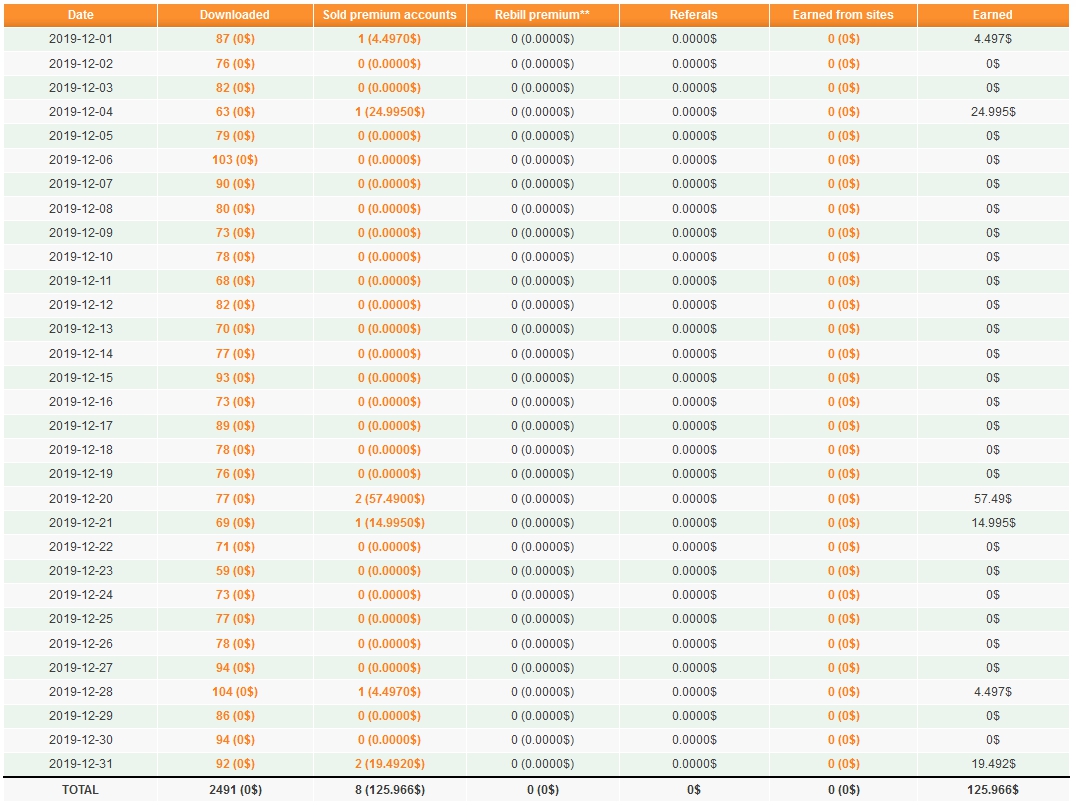The image size is (1076, 808).
Task: Click the 103 (0$) downloaded link
Action: click(x=235, y=160)
